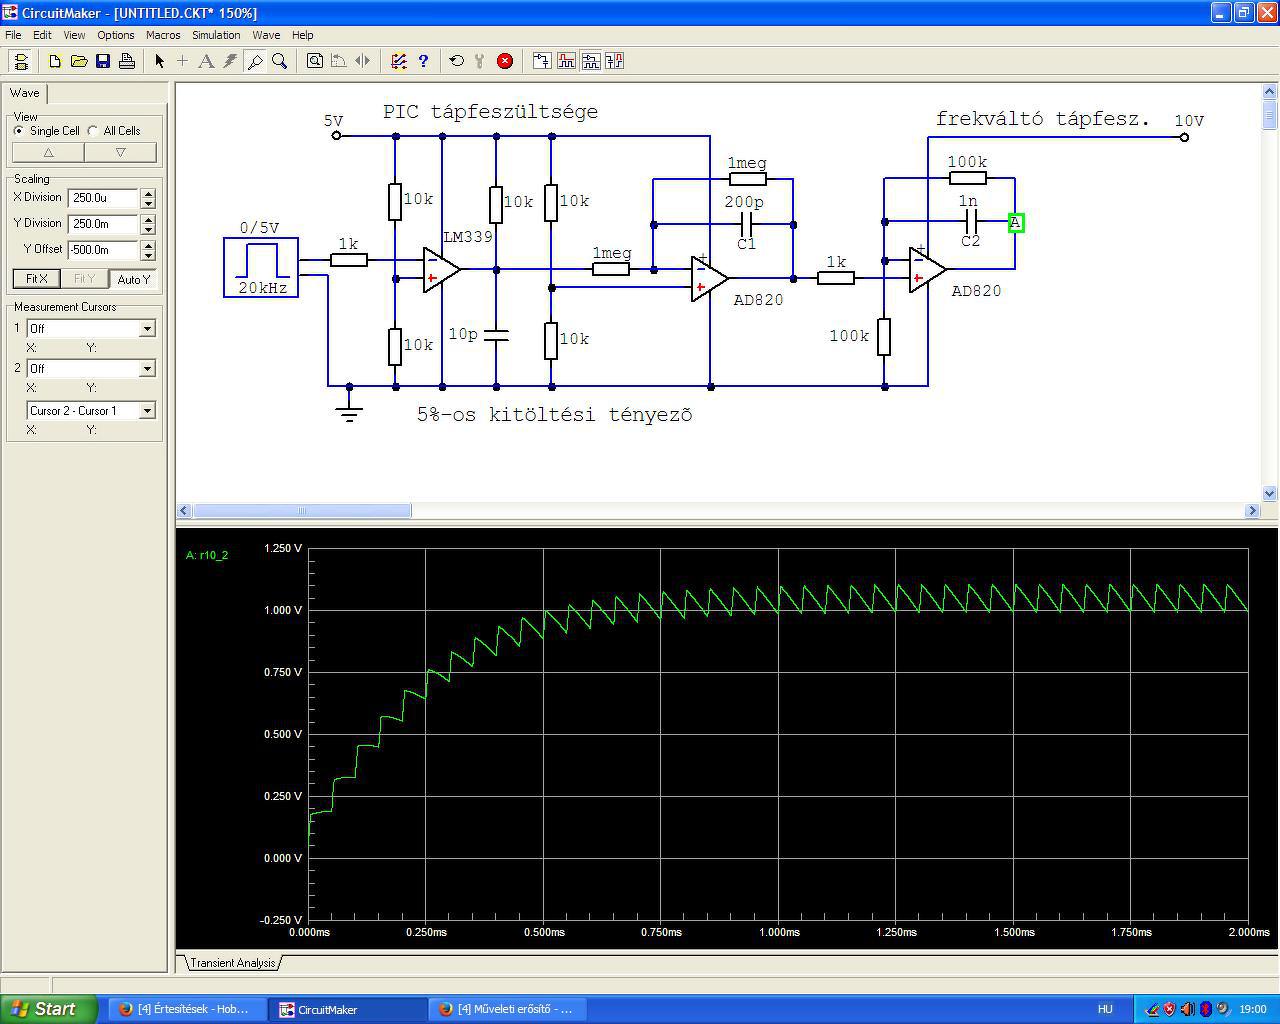
Task: Select the Delete lightning bolt tool
Action: [230, 61]
